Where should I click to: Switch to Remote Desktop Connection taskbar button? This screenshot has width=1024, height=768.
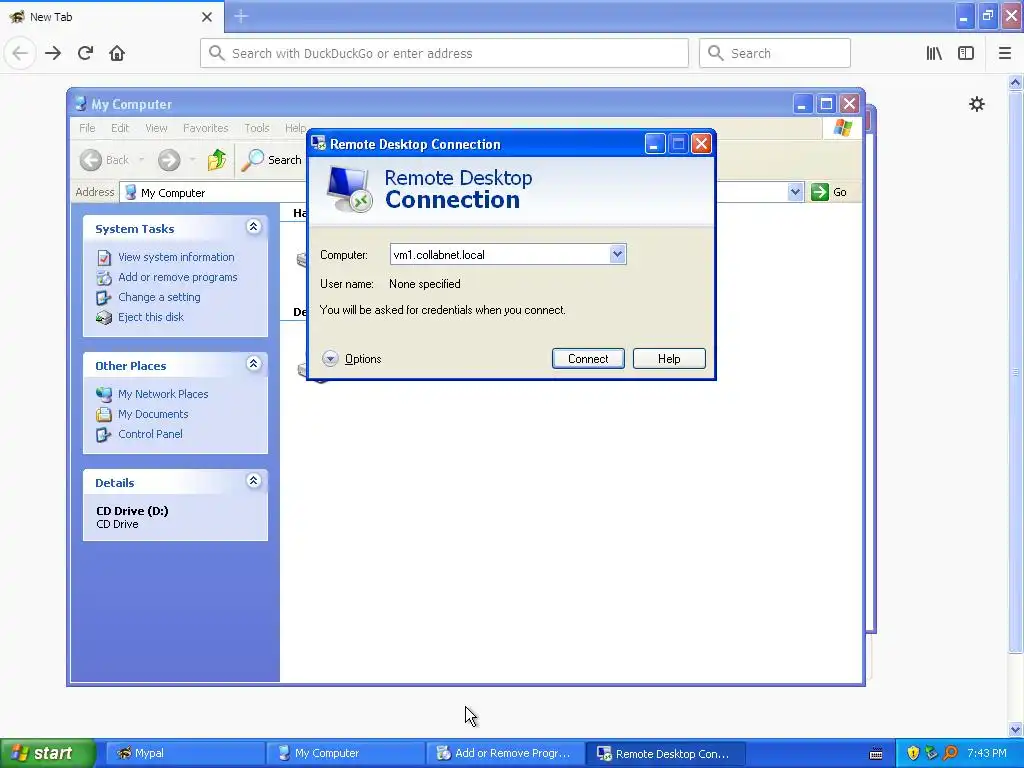(665, 753)
